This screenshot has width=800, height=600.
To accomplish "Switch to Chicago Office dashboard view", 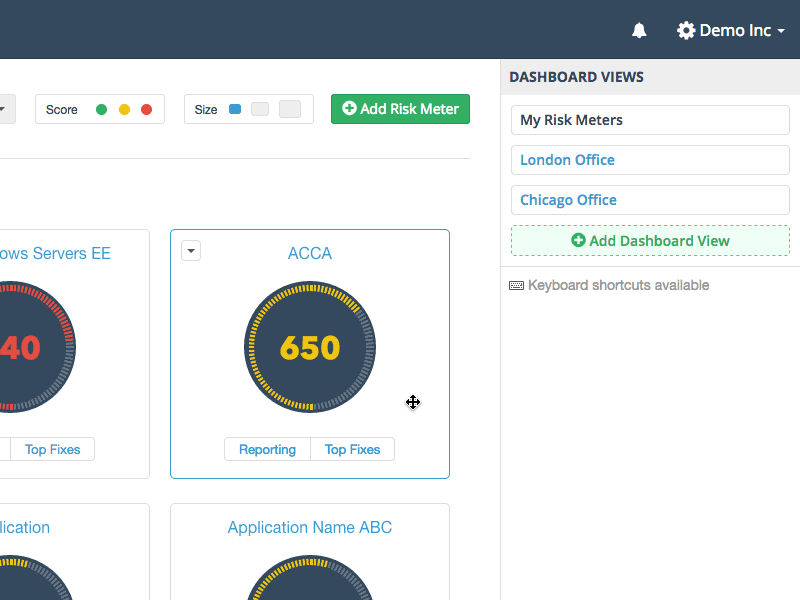I will 650,199.
